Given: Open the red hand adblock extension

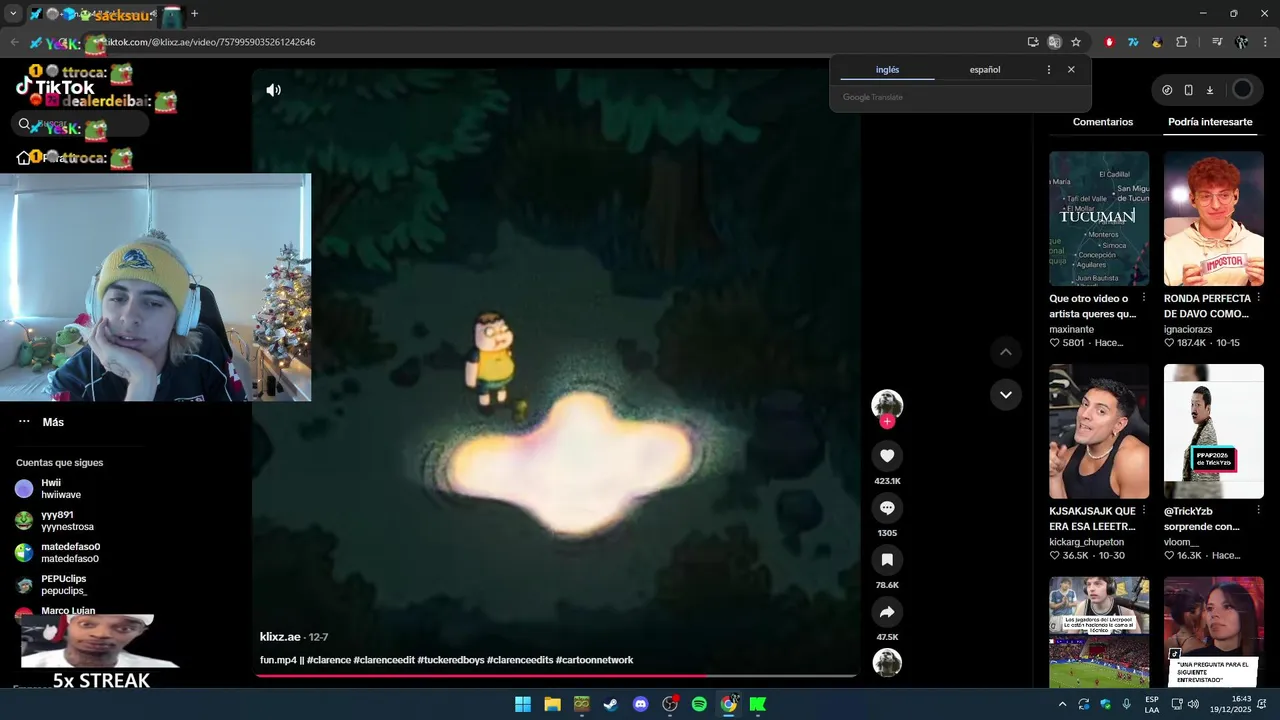Looking at the screenshot, I should pos(1109,42).
